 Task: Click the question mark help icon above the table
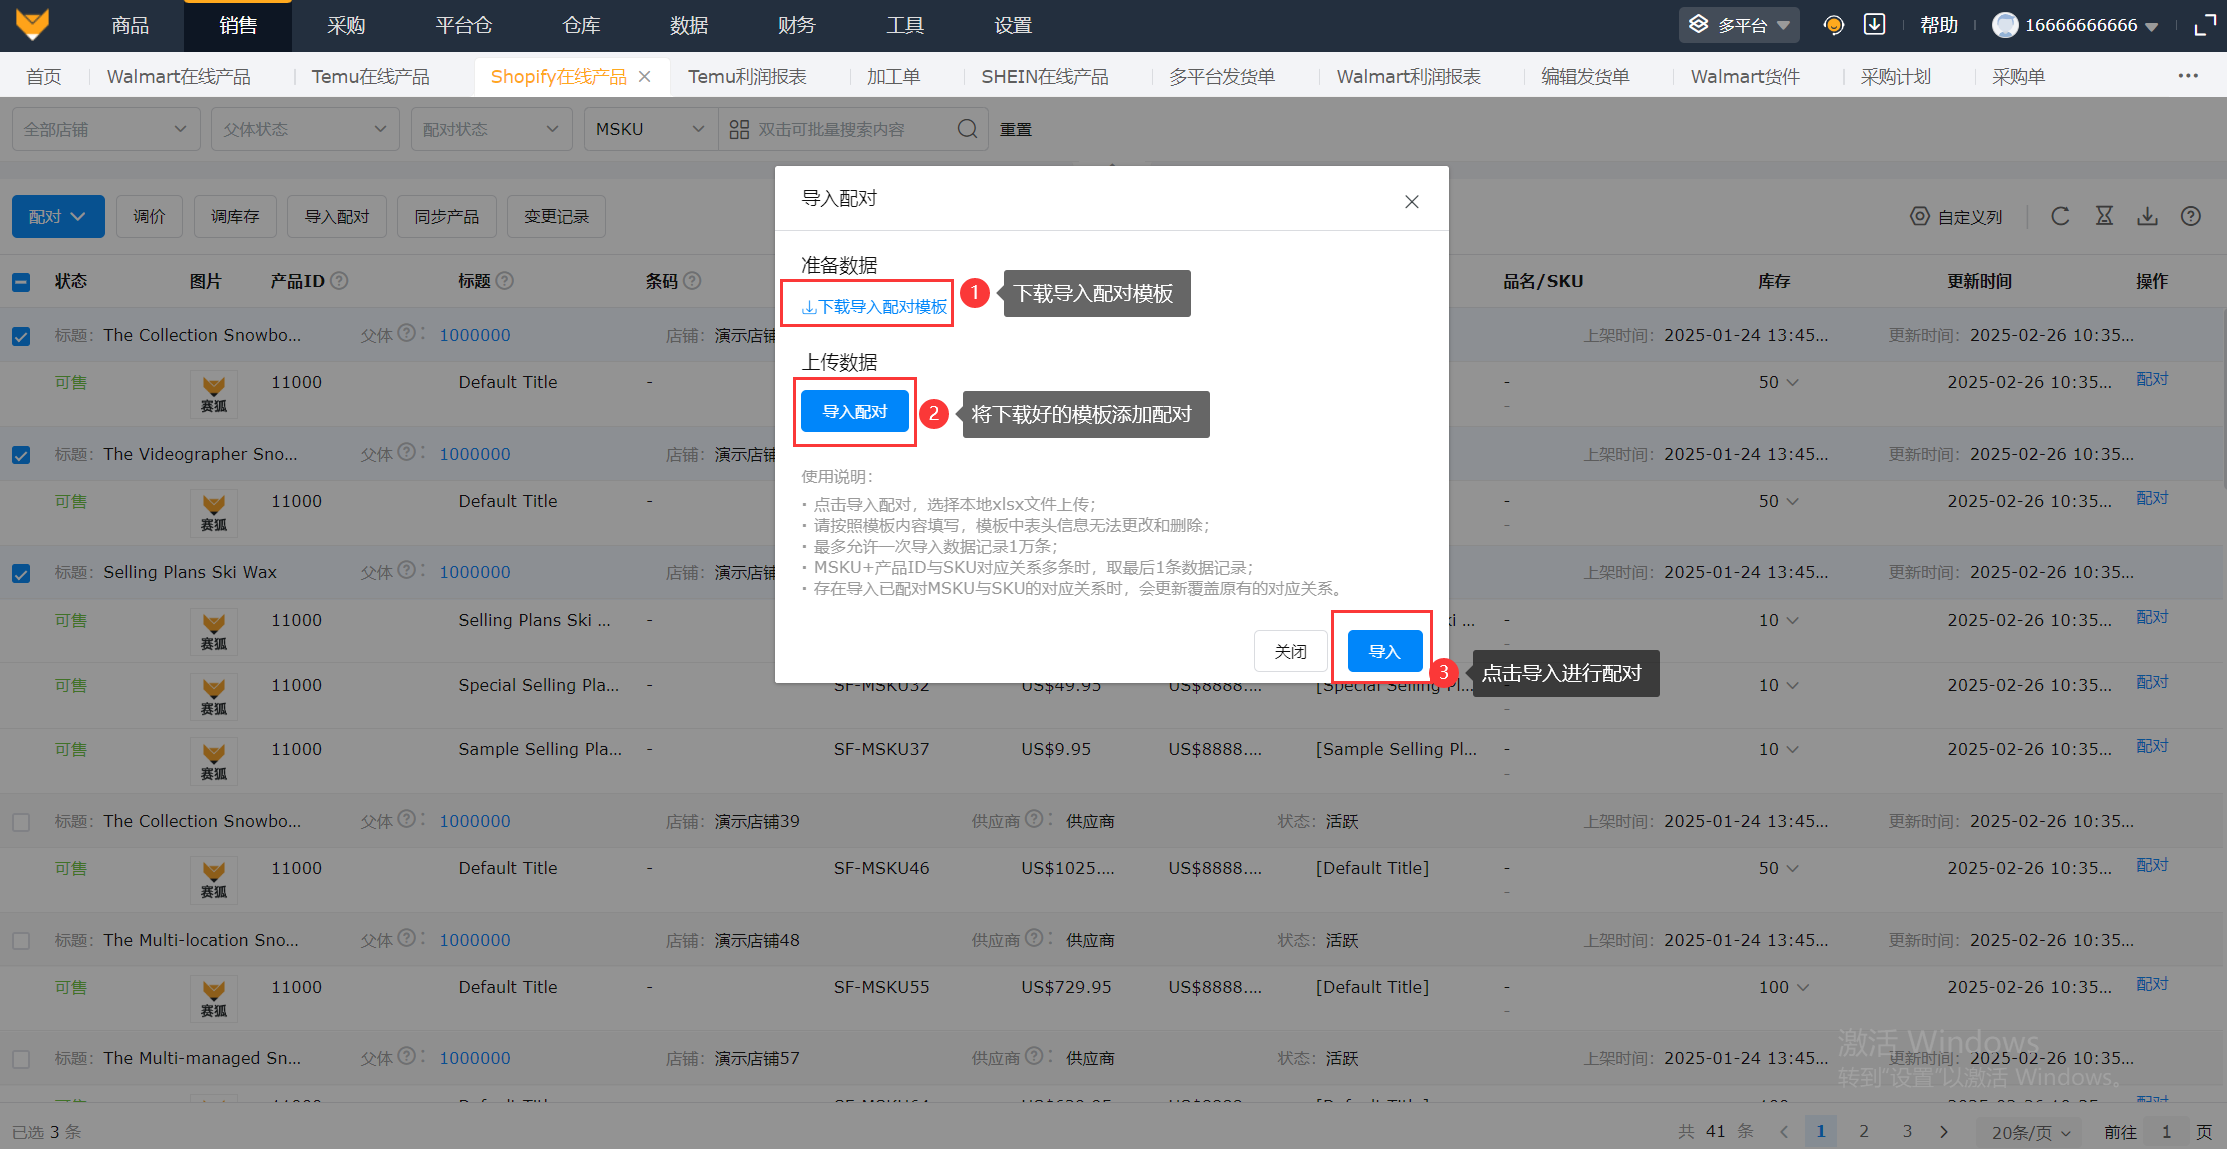pyautogui.click(x=2190, y=216)
